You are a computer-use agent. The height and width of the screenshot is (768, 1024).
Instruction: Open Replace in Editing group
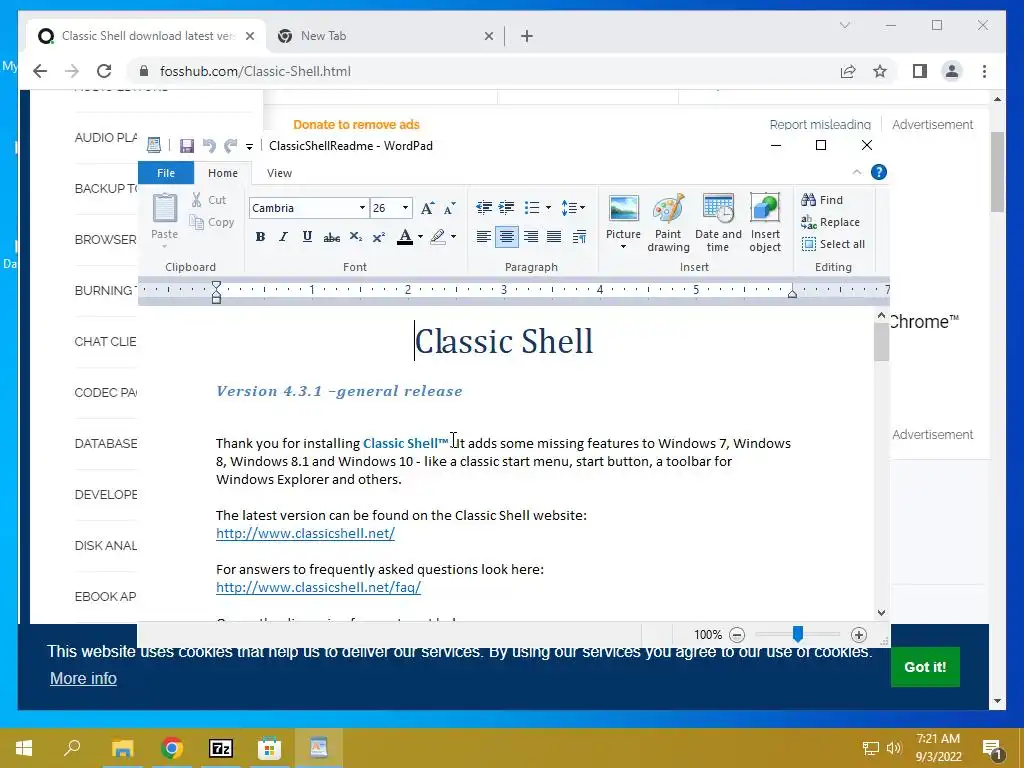point(830,222)
